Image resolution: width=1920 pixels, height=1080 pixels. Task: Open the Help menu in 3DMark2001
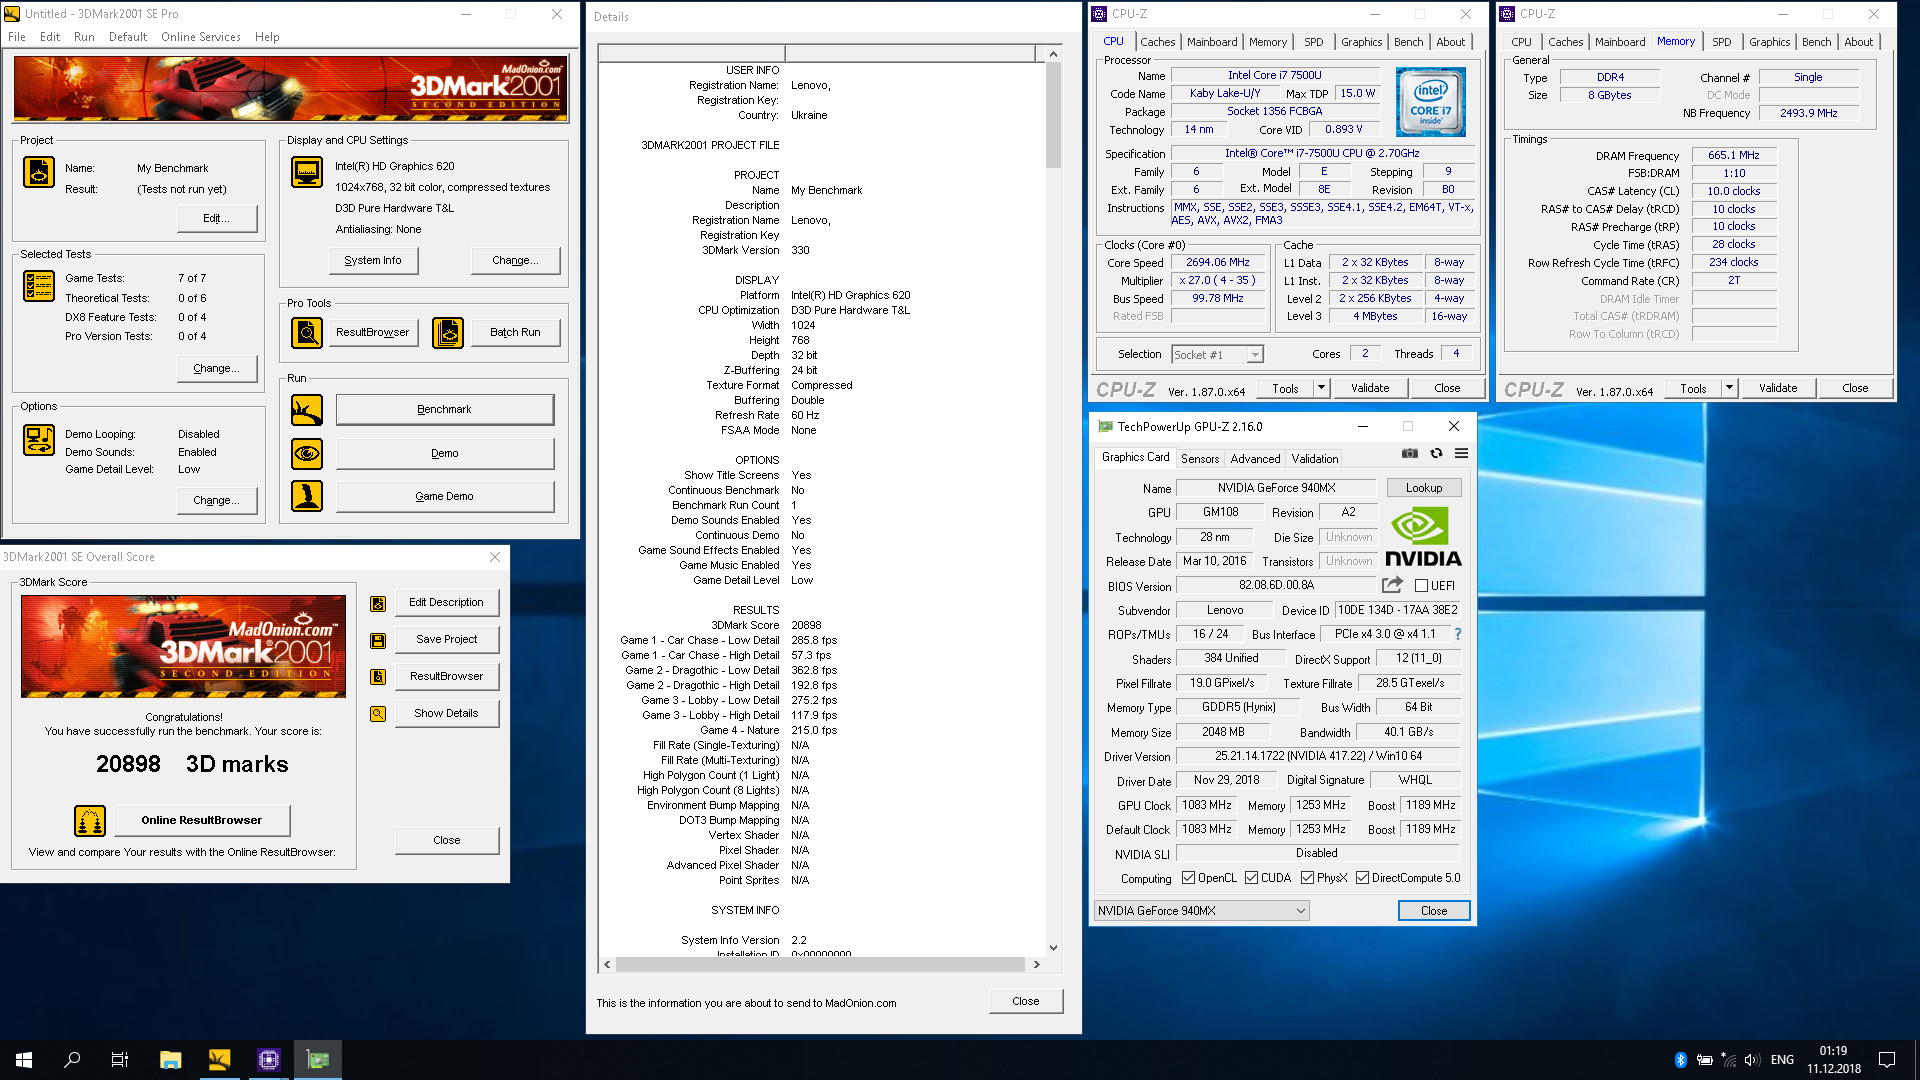[267, 37]
